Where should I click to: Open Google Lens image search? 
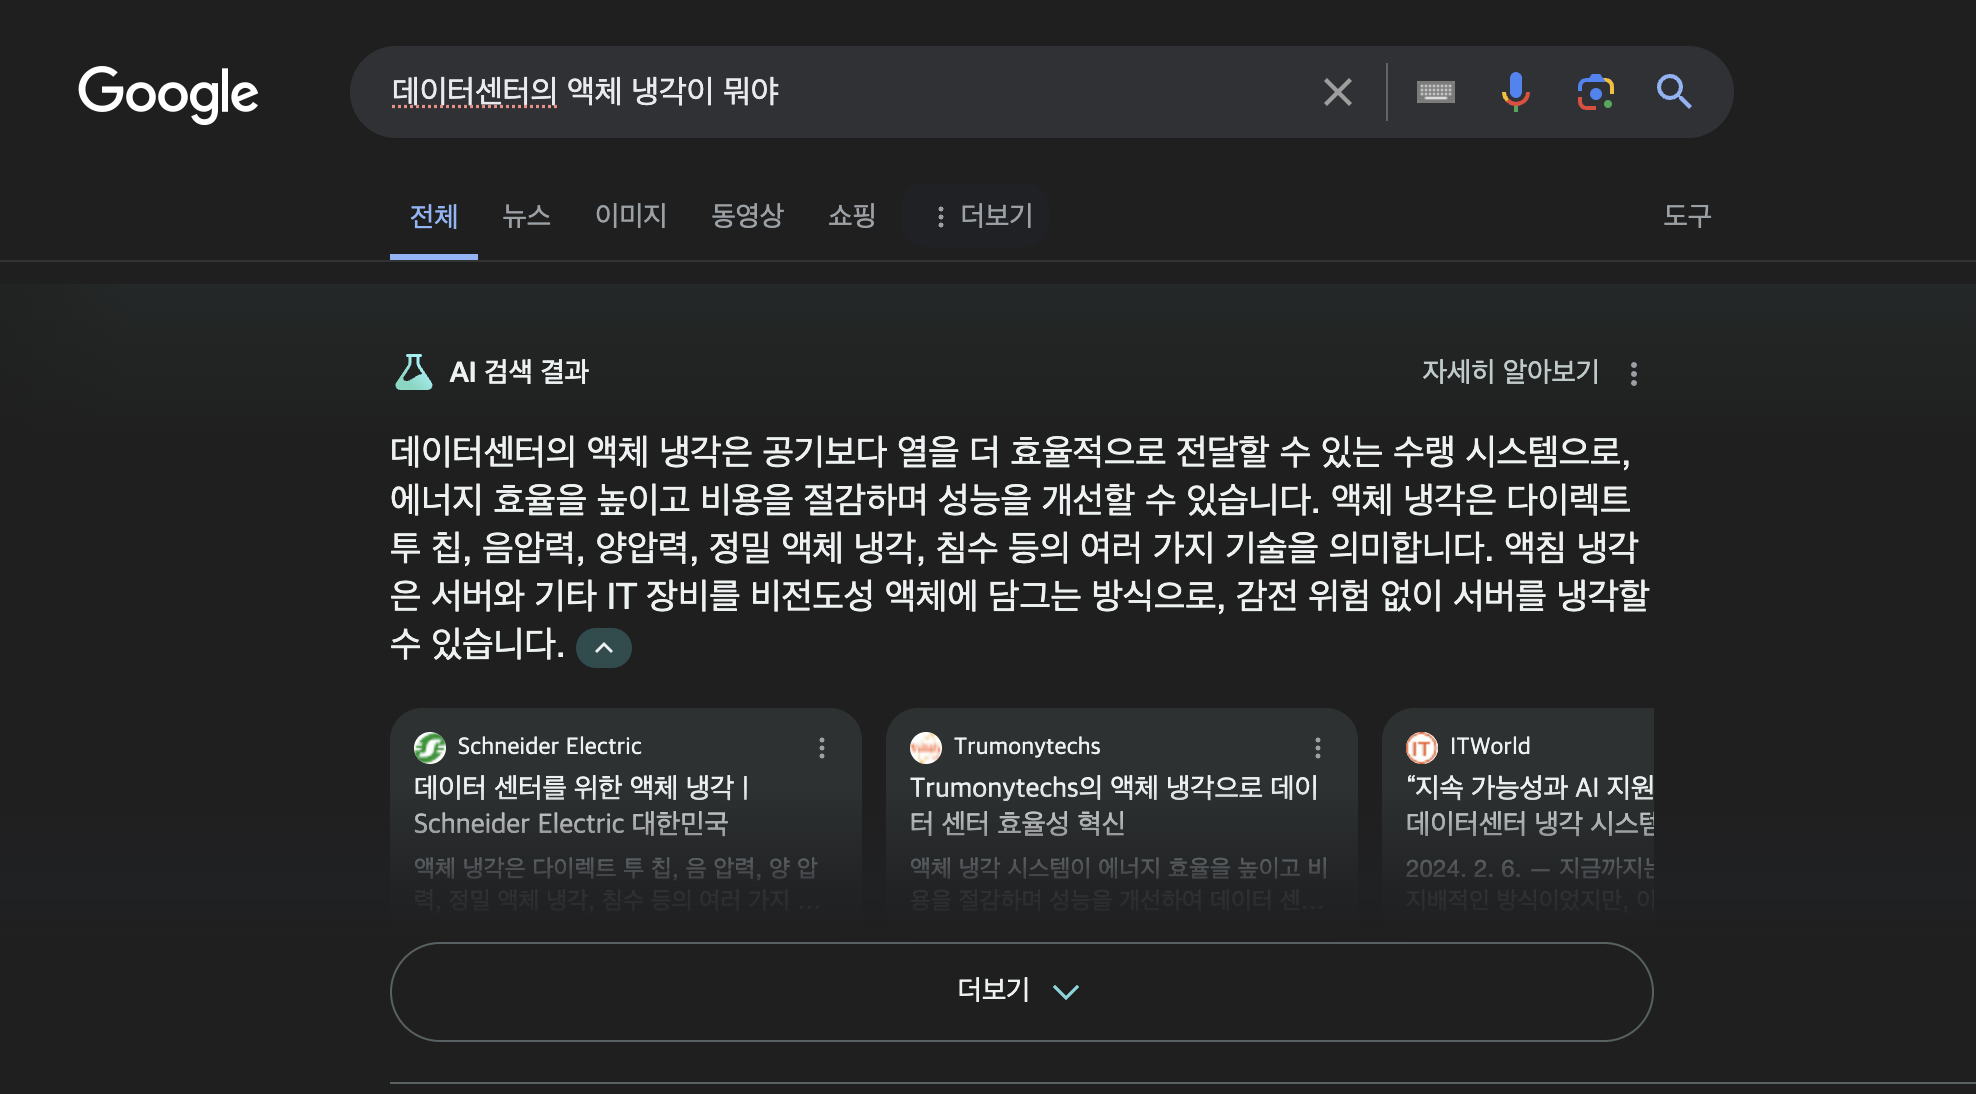point(1595,92)
